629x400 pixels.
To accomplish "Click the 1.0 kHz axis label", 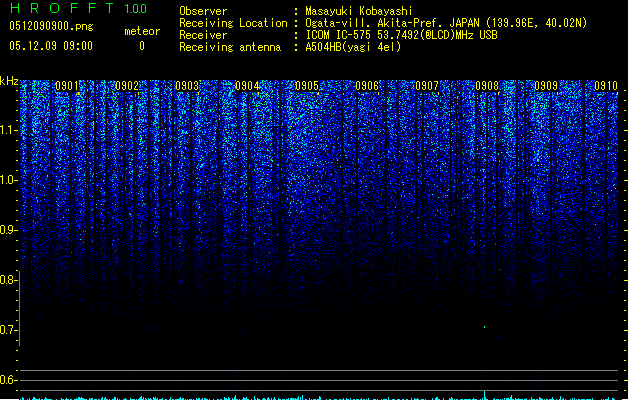I will coord(8,180).
